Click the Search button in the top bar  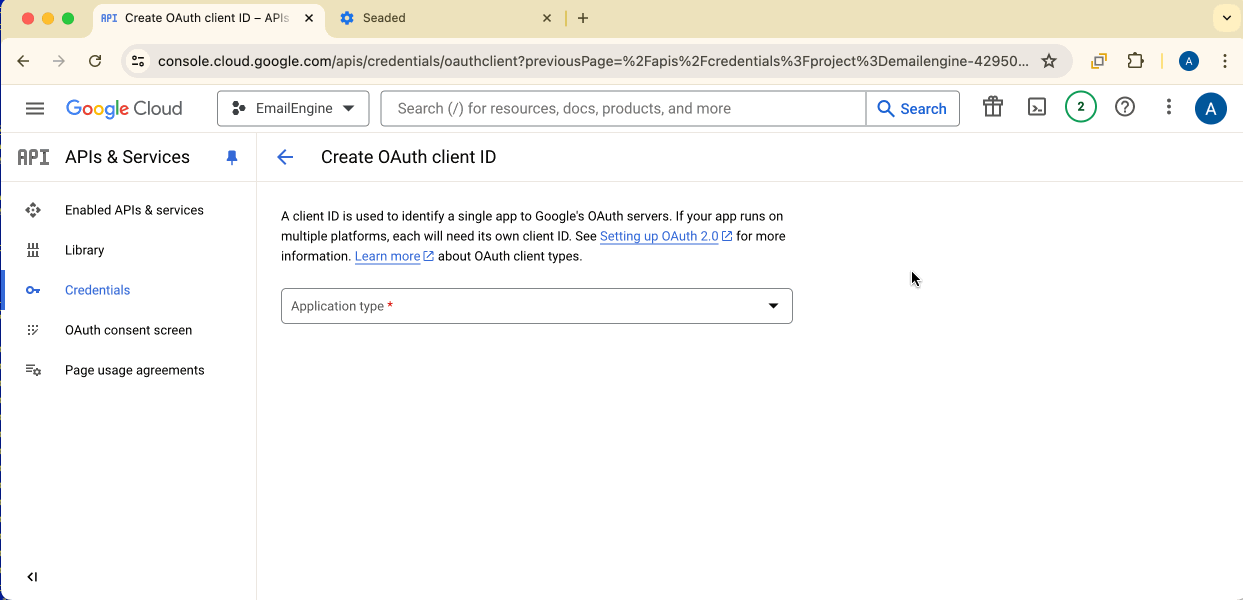coord(911,107)
